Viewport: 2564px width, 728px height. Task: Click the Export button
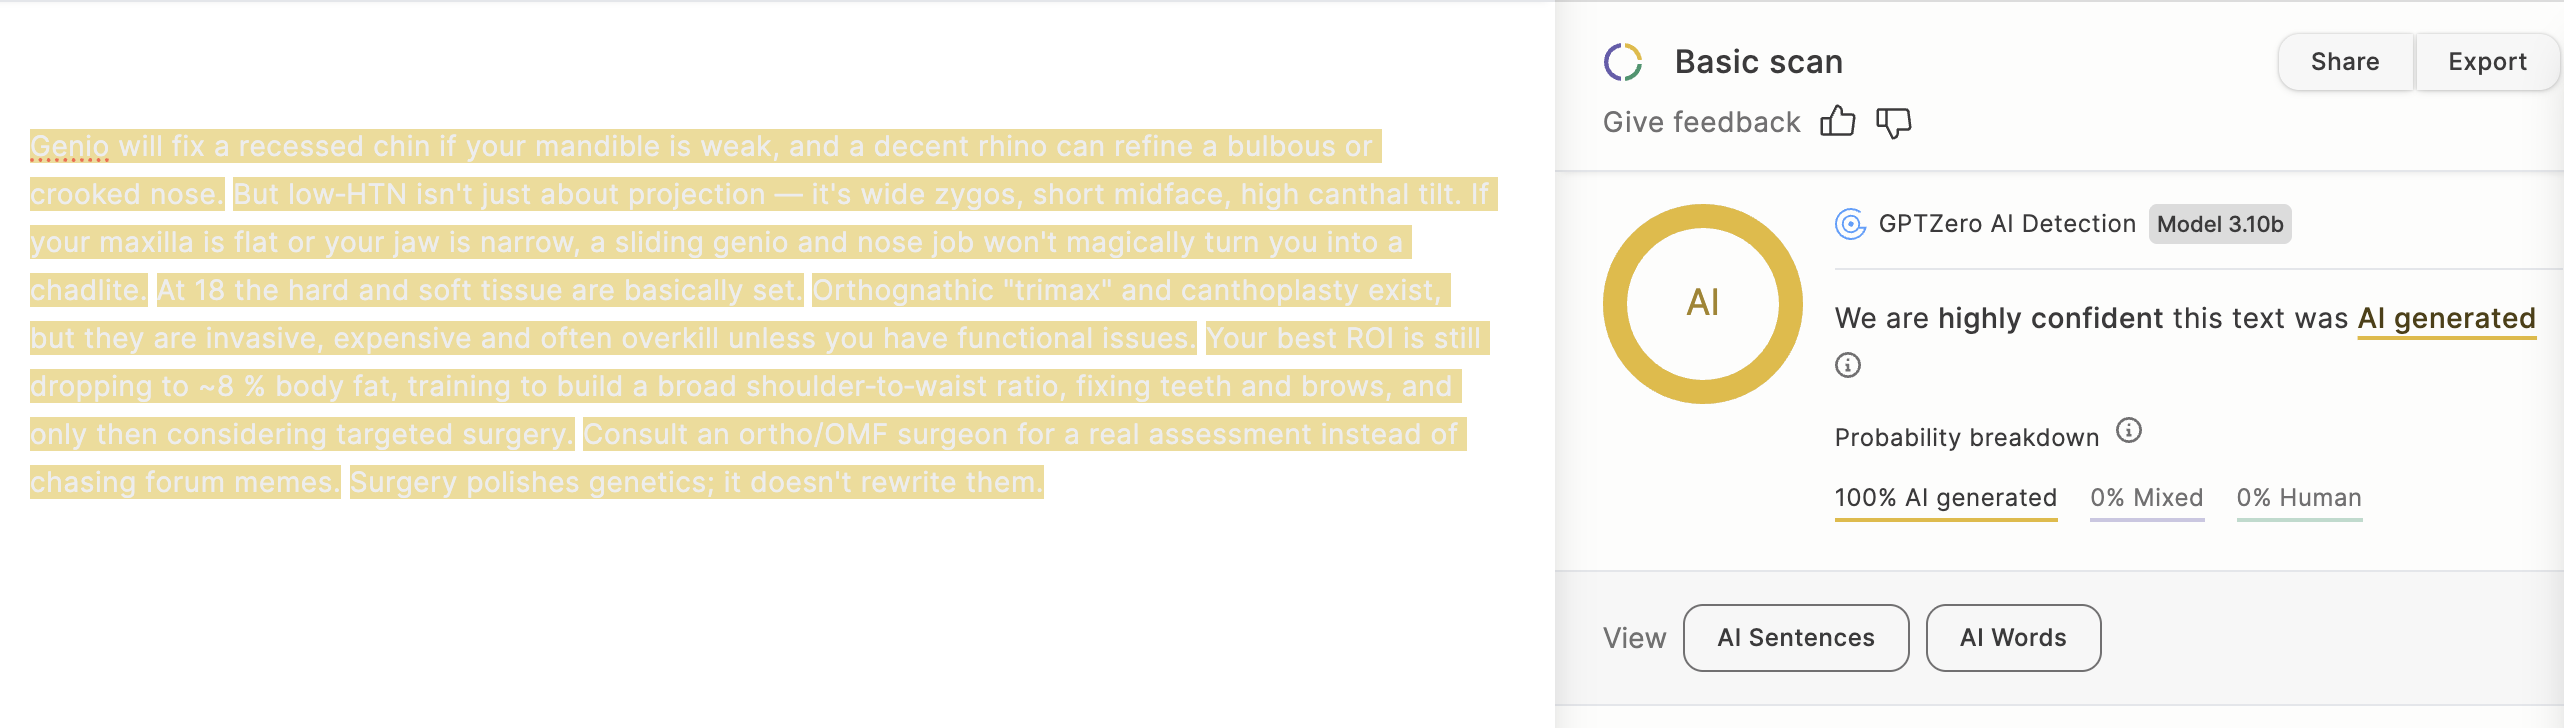tap(2487, 62)
